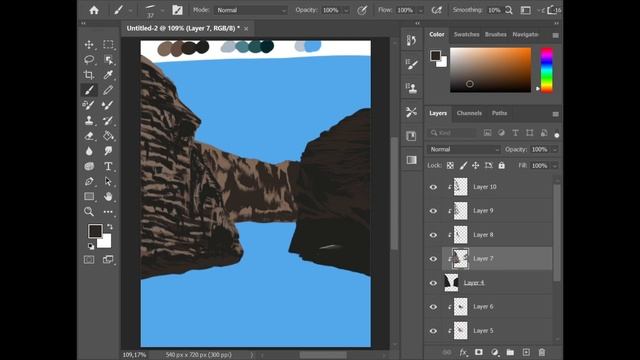Screen dimensions: 640x360
Task: Select the Lasso tool
Action: pos(89,60)
